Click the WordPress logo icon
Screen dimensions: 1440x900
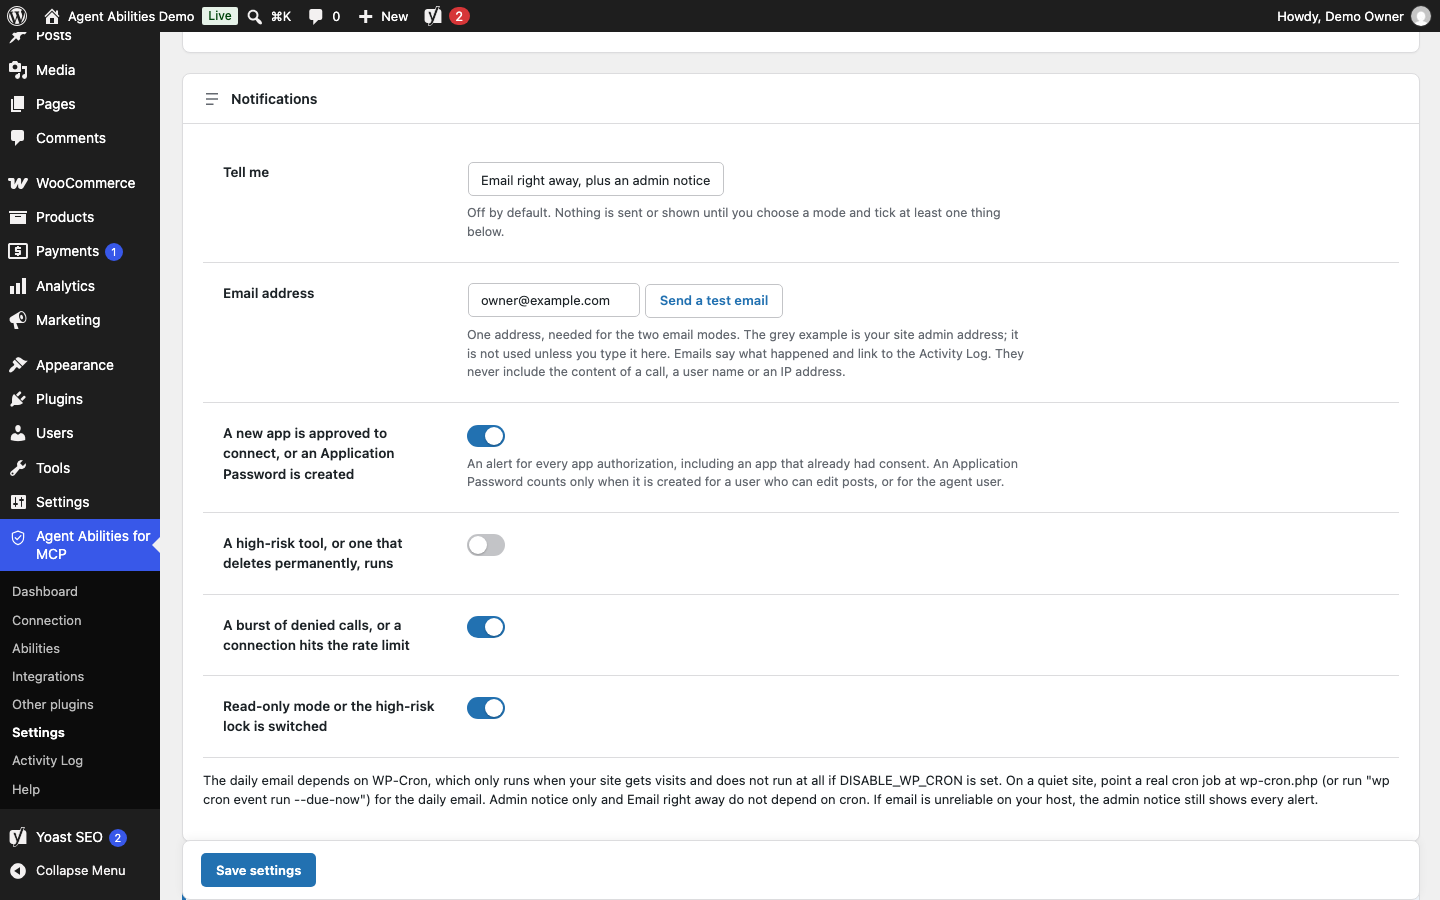17,16
